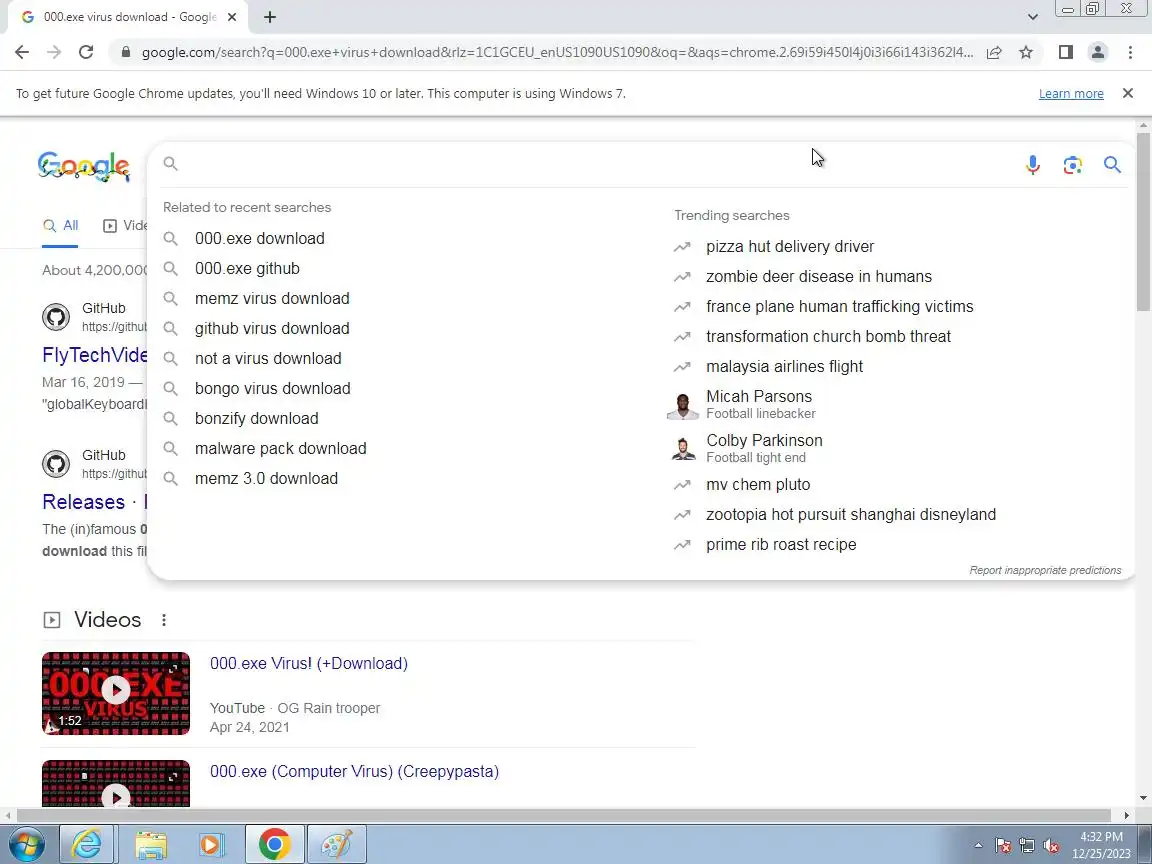Switch to Chrome taskbar button
The image size is (1152, 864).
tap(274, 844)
